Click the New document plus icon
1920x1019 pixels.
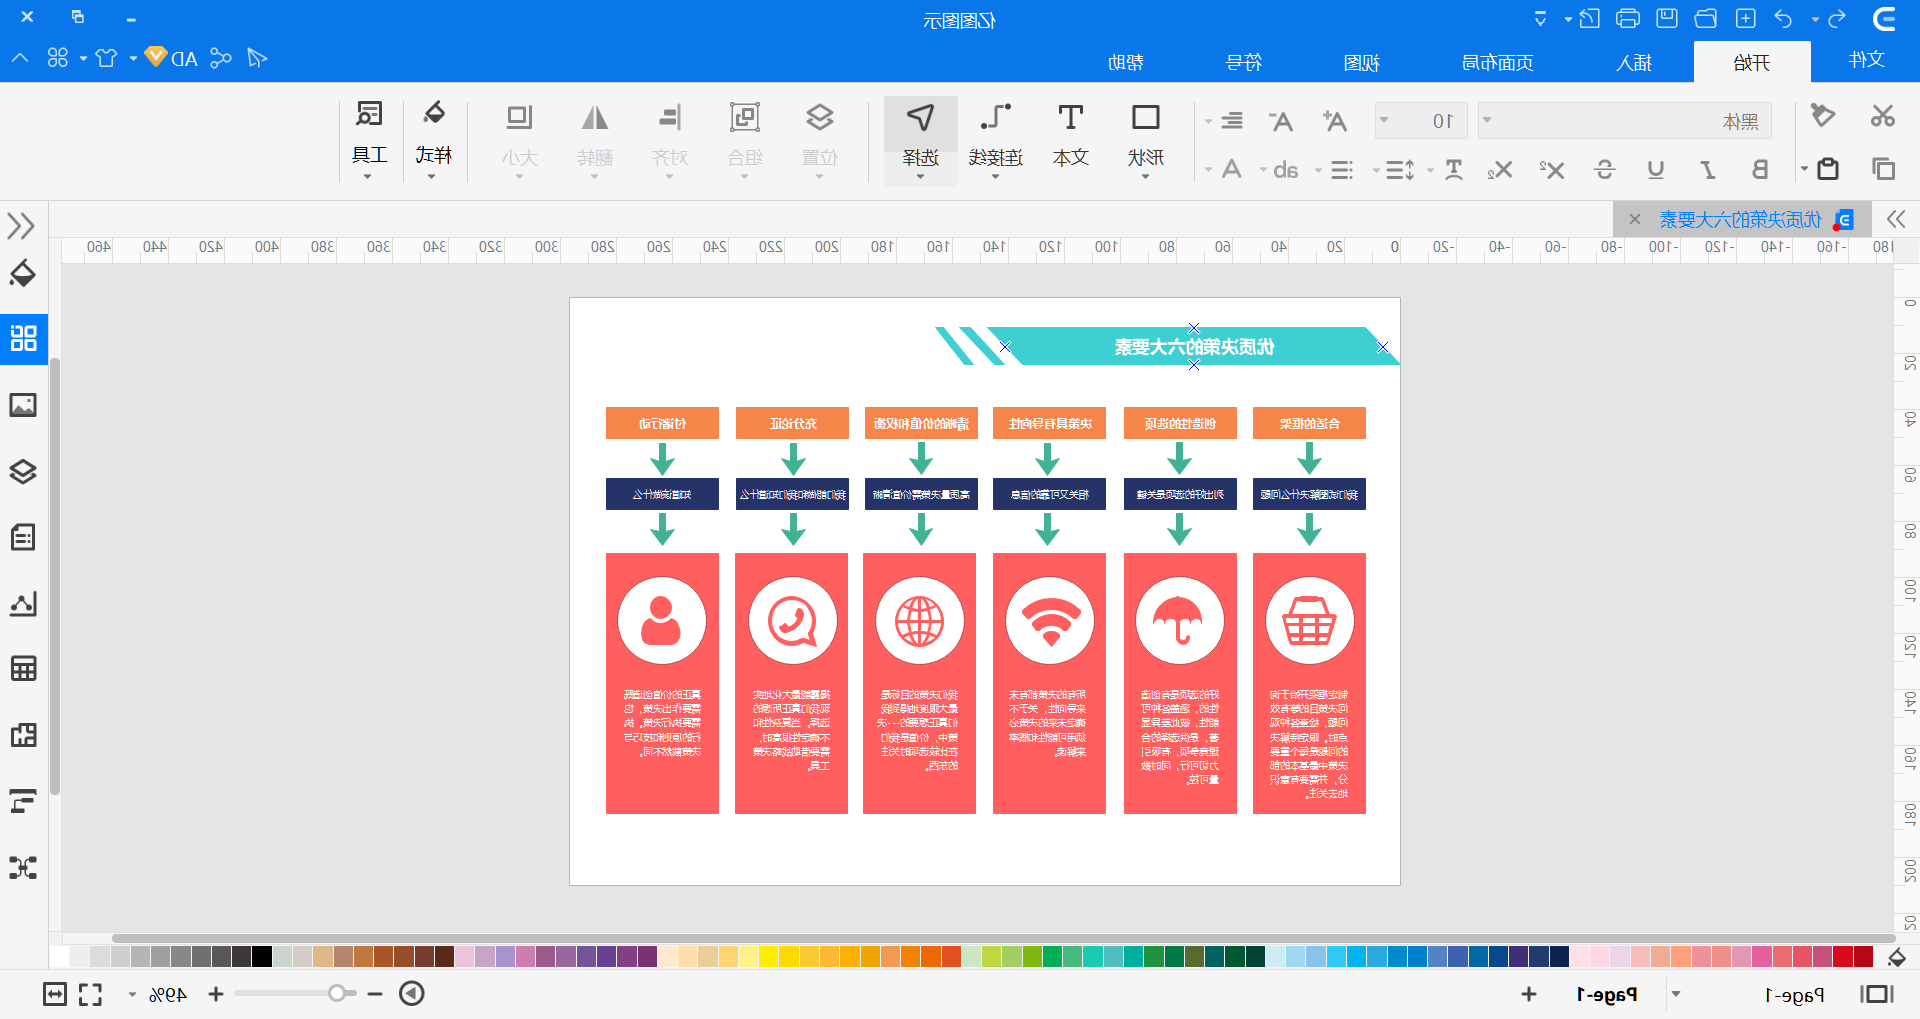(x=1745, y=19)
